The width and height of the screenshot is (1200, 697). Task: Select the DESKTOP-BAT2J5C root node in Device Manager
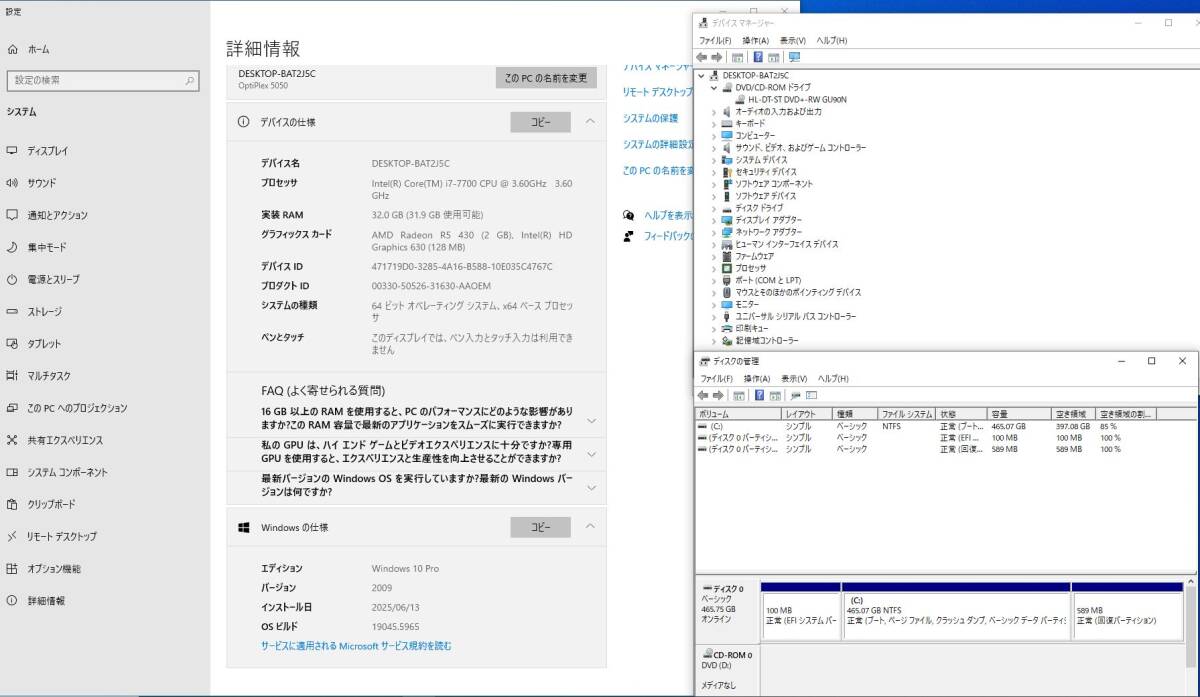(x=755, y=75)
